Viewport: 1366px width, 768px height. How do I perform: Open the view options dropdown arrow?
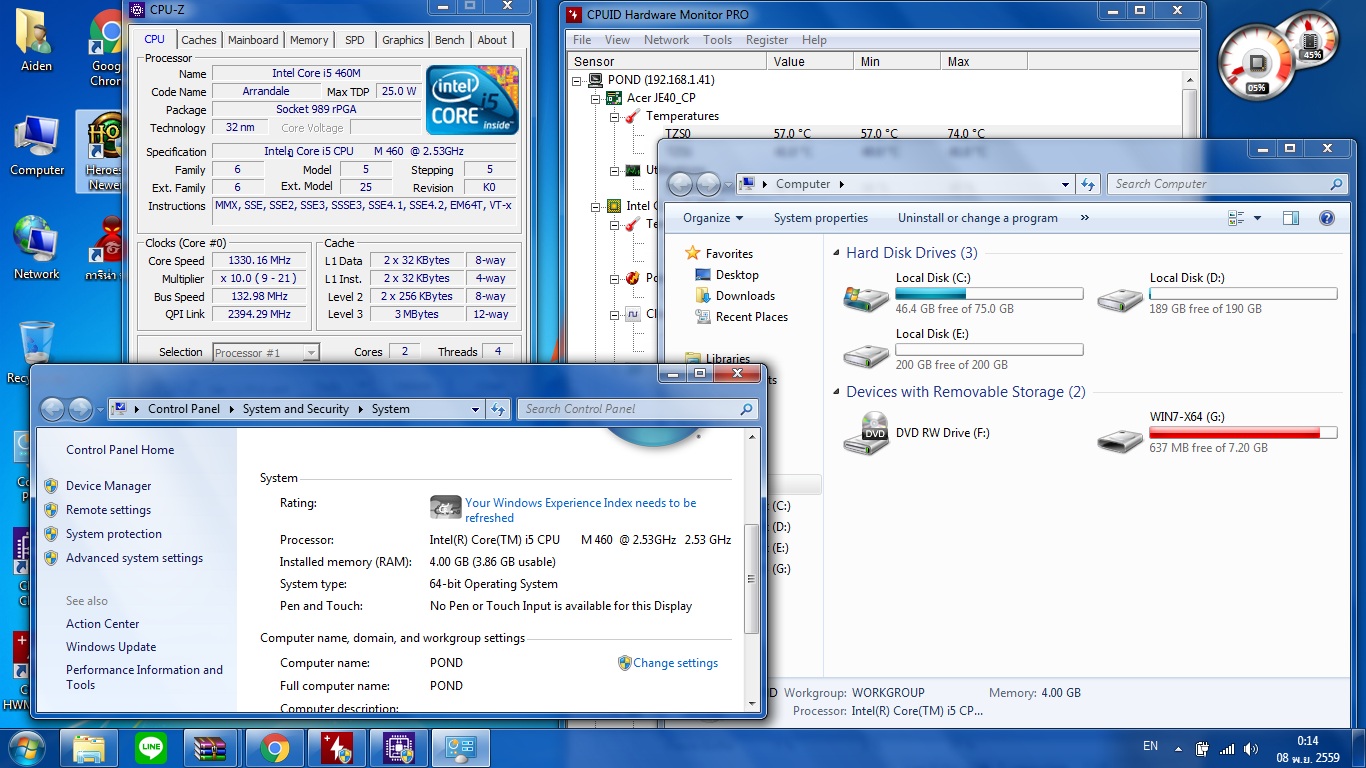pyautogui.click(x=1257, y=218)
